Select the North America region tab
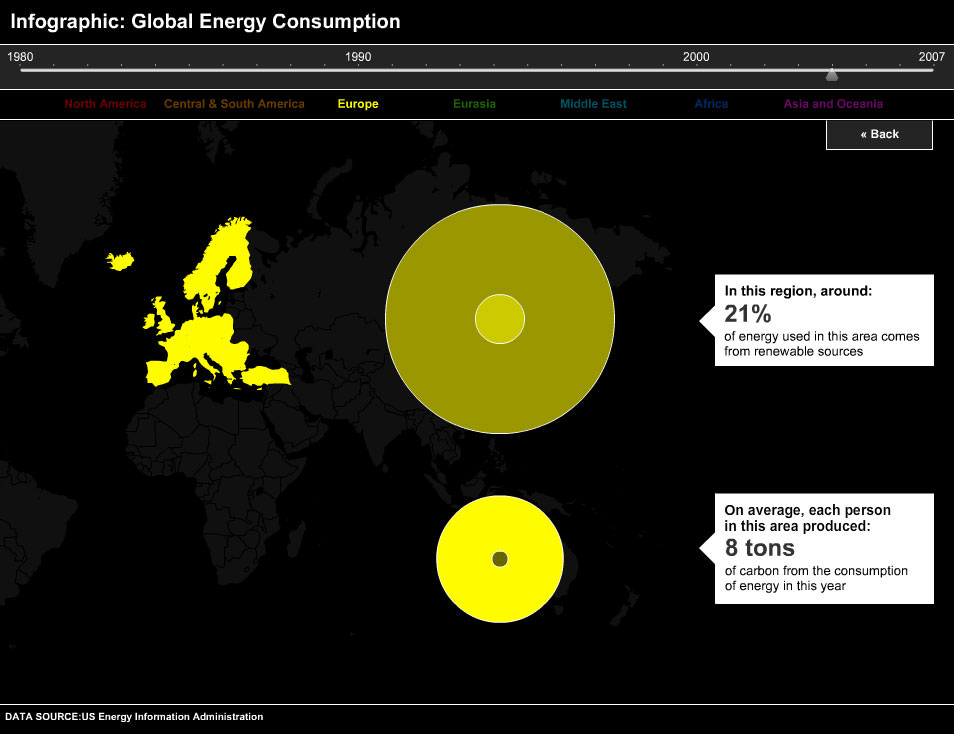Screen dimensions: 954x734 tap(105, 104)
